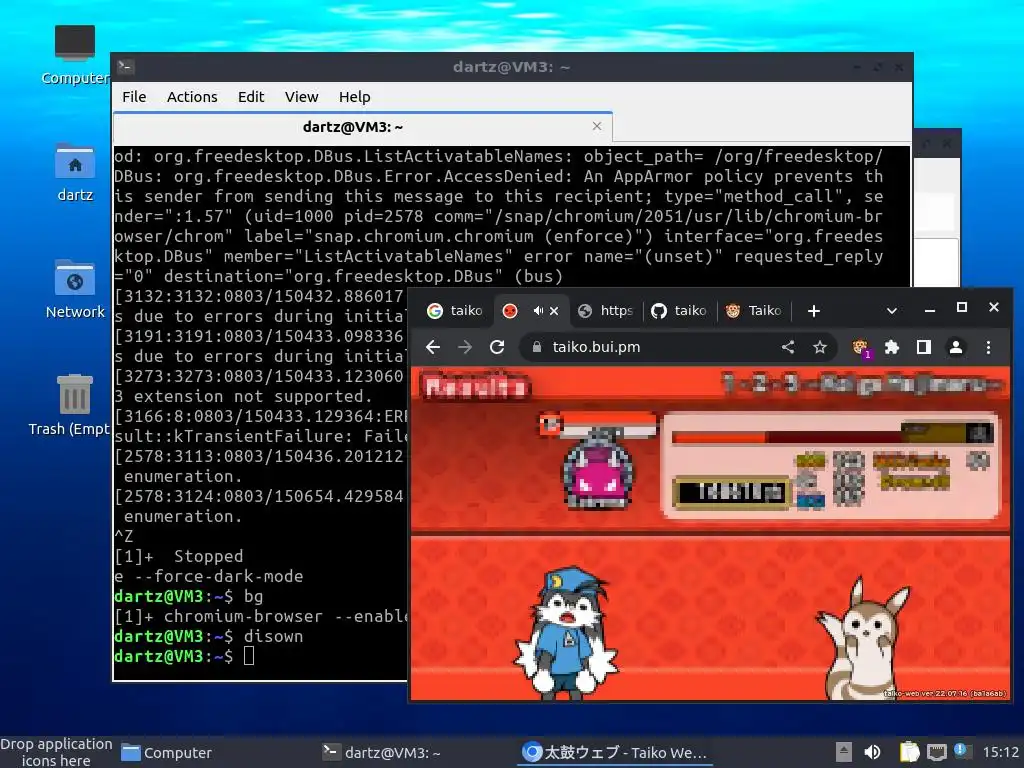Switch to dartz@VM3 terminal in taskbar
Viewport: 1024px width, 768px height.
[x=382, y=752]
